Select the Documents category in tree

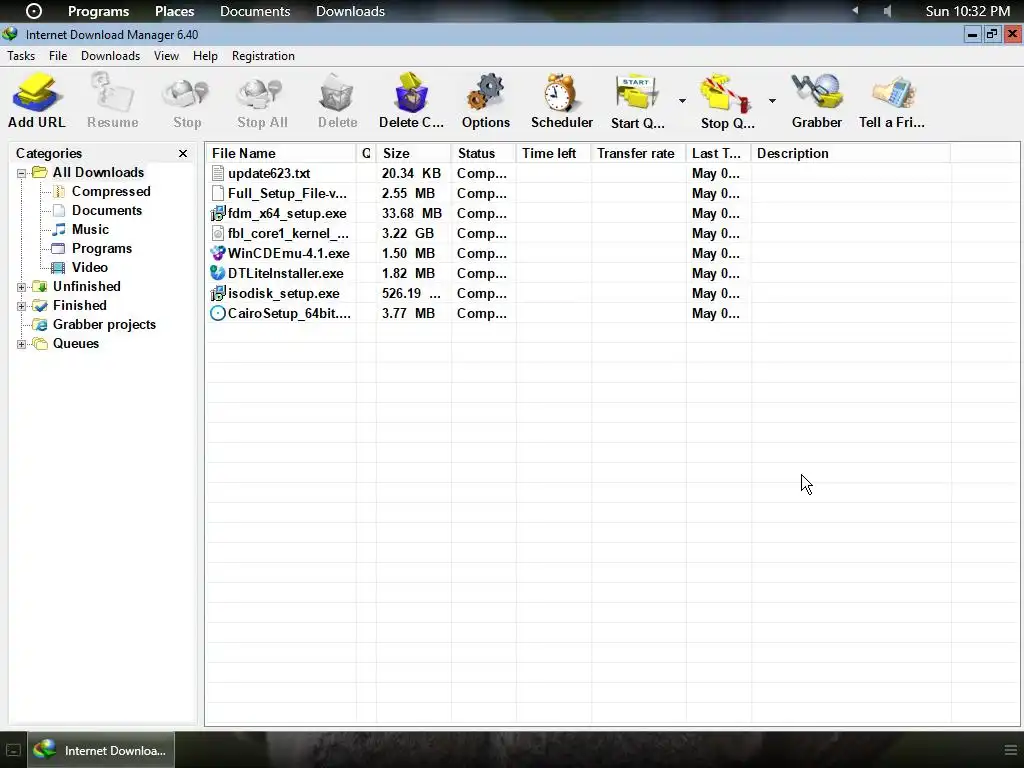pyautogui.click(x=106, y=210)
